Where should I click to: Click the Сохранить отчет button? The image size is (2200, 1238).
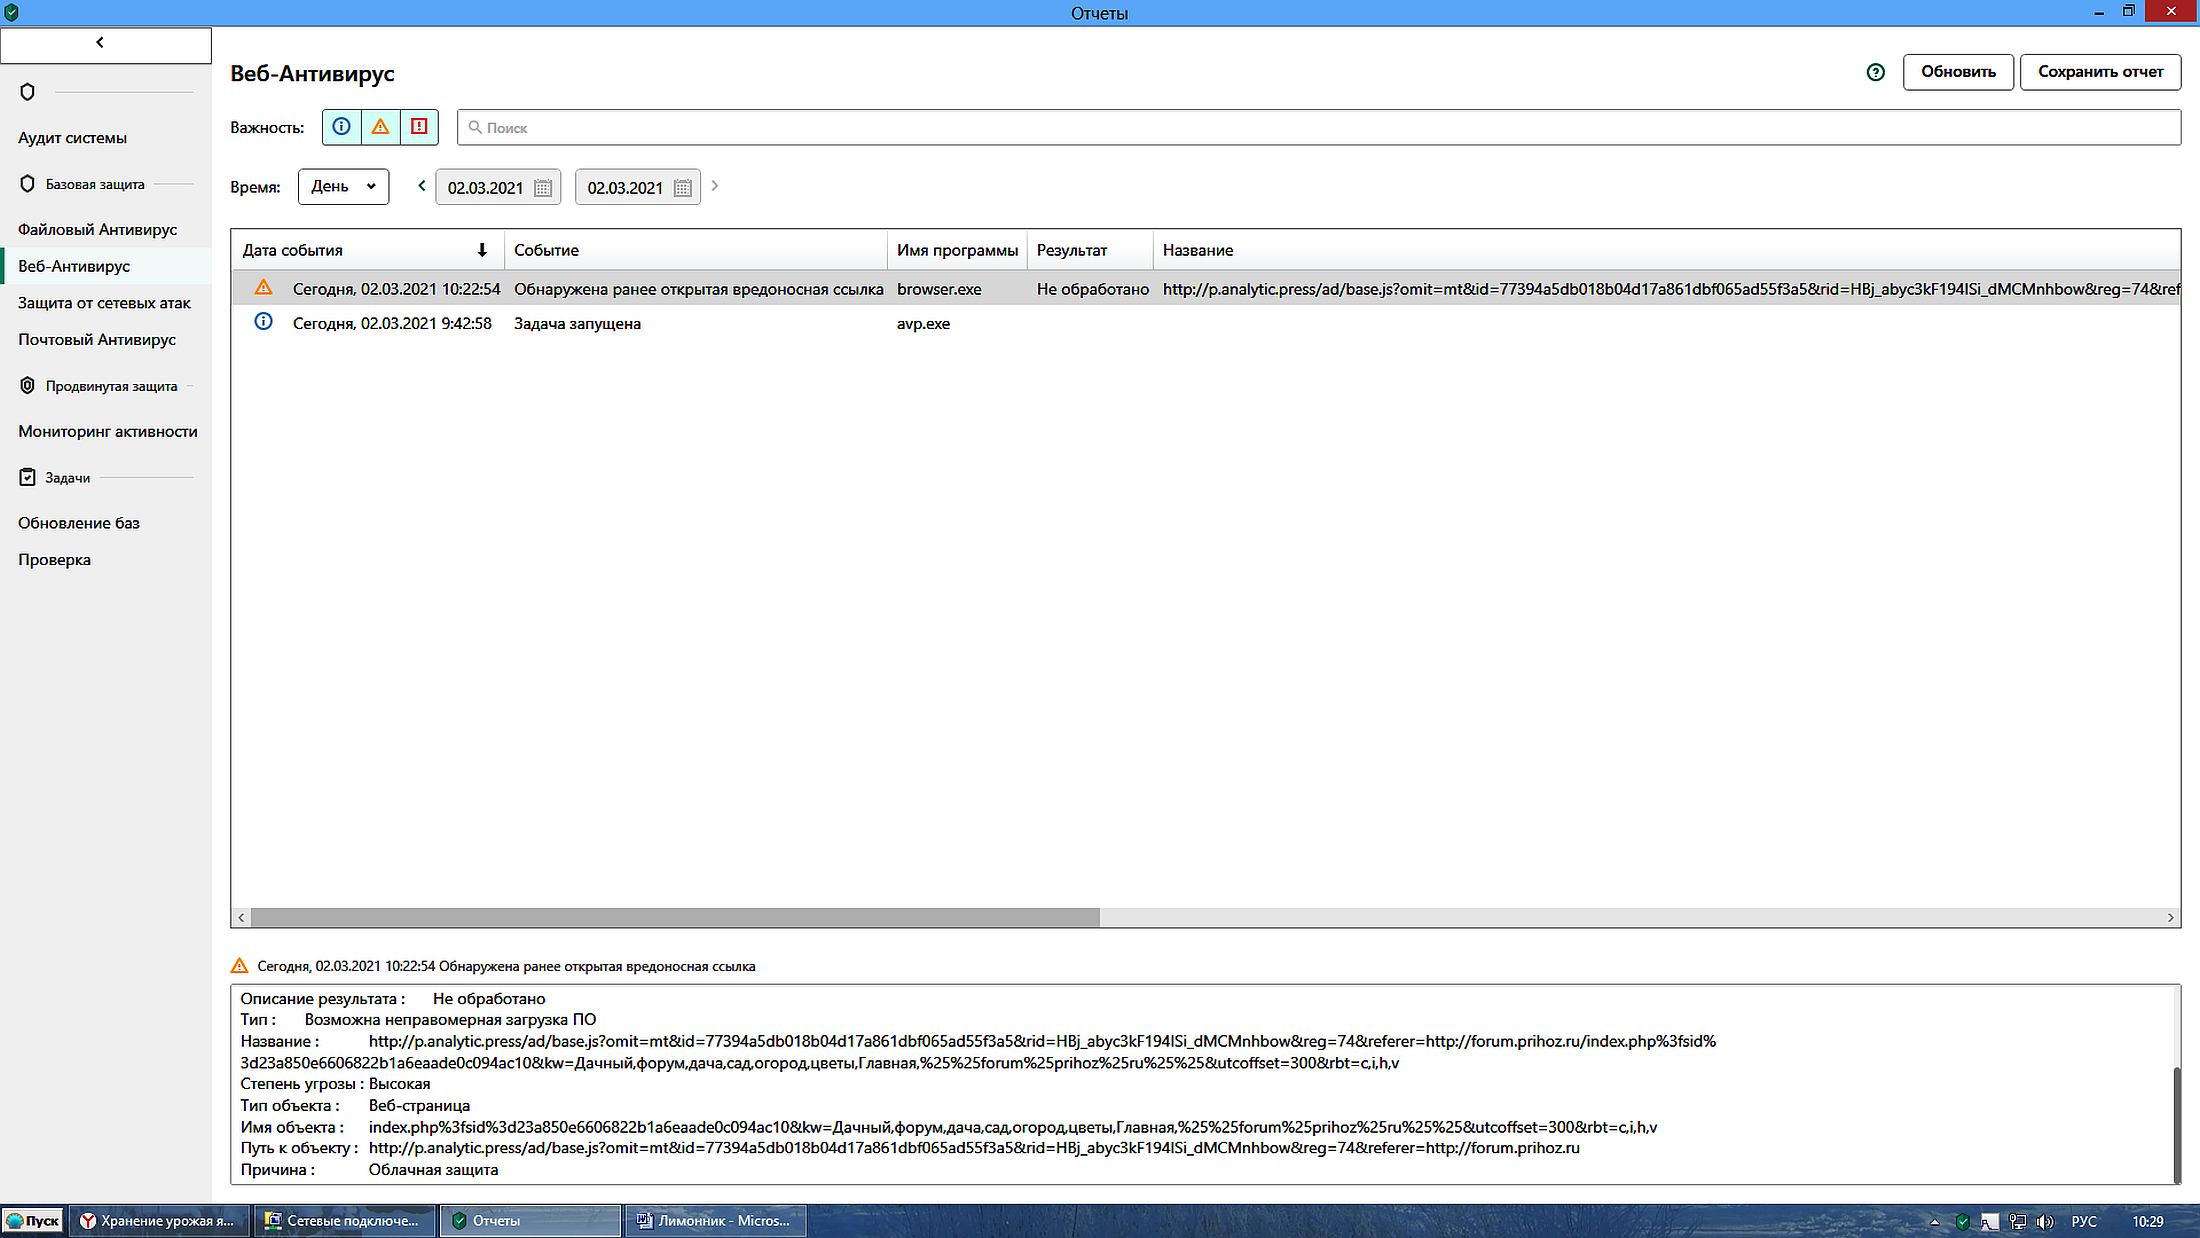coord(2099,72)
